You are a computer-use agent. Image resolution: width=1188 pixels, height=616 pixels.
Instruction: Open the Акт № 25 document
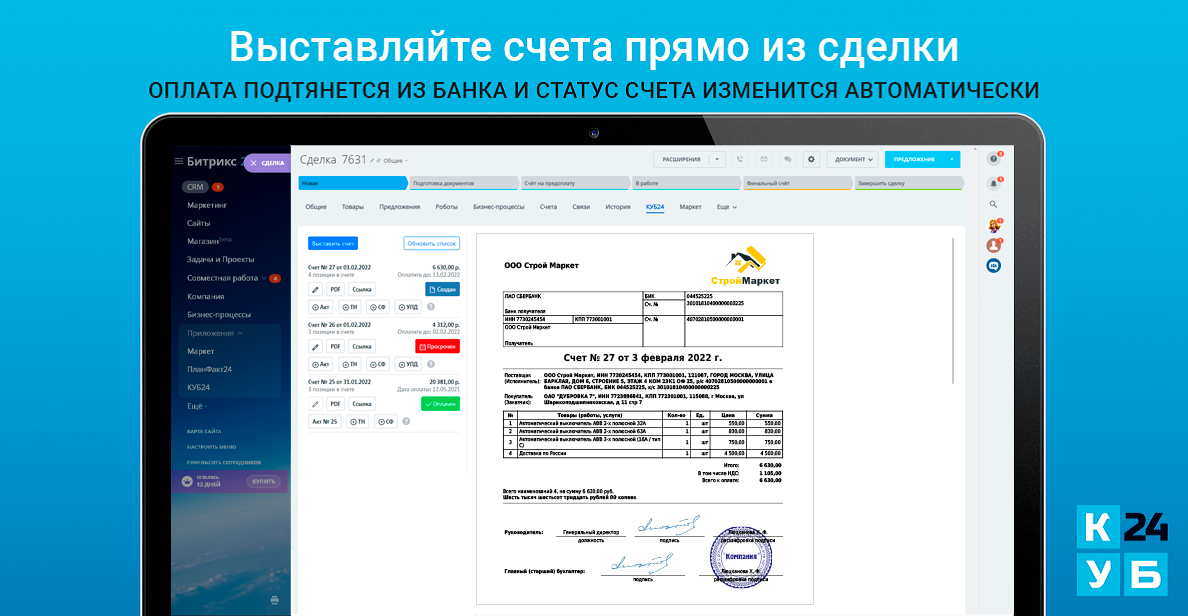pos(324,421)
